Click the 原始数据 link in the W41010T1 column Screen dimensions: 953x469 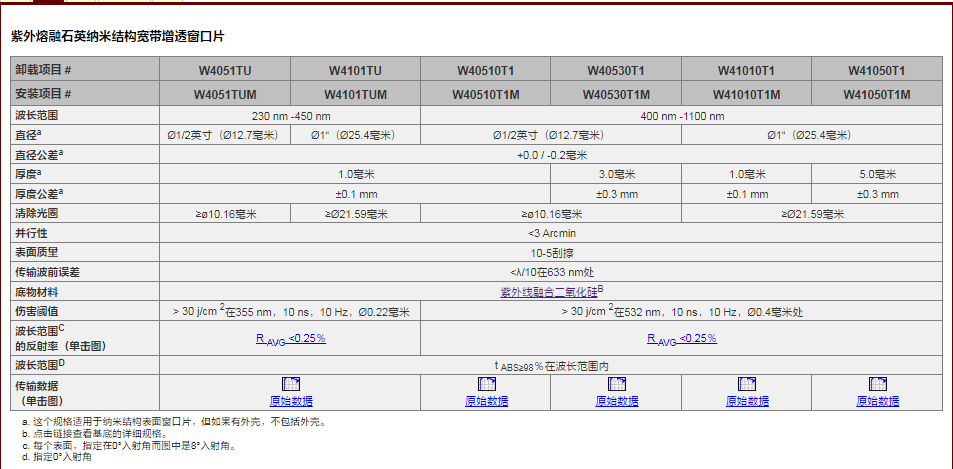click(x=746, y=401)
